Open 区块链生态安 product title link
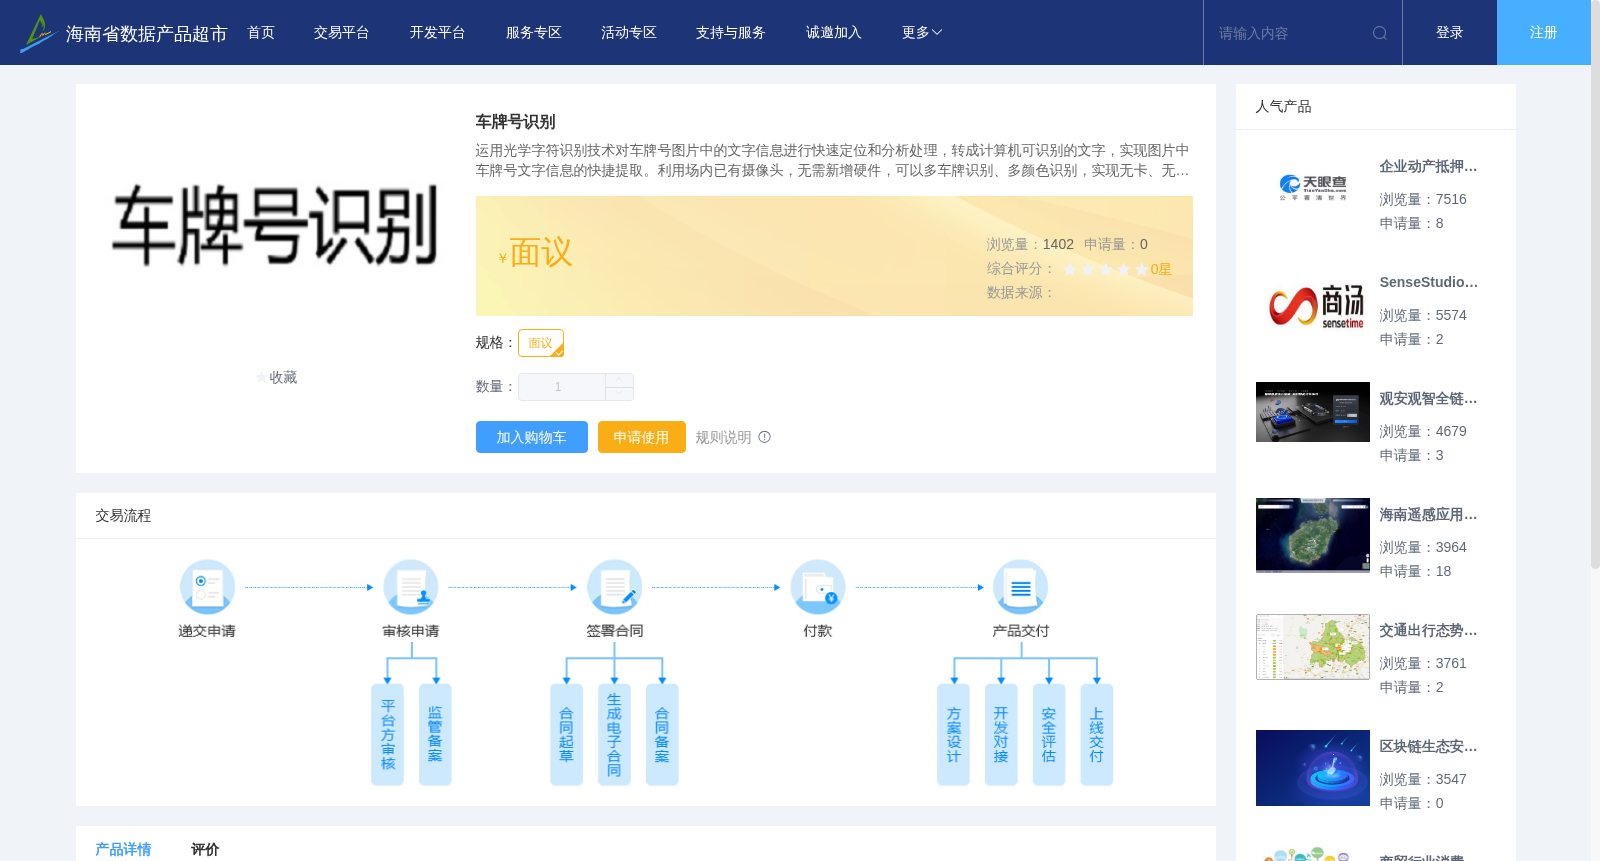Viewport: 1600px width, 861px height. tap(1428, 747)
